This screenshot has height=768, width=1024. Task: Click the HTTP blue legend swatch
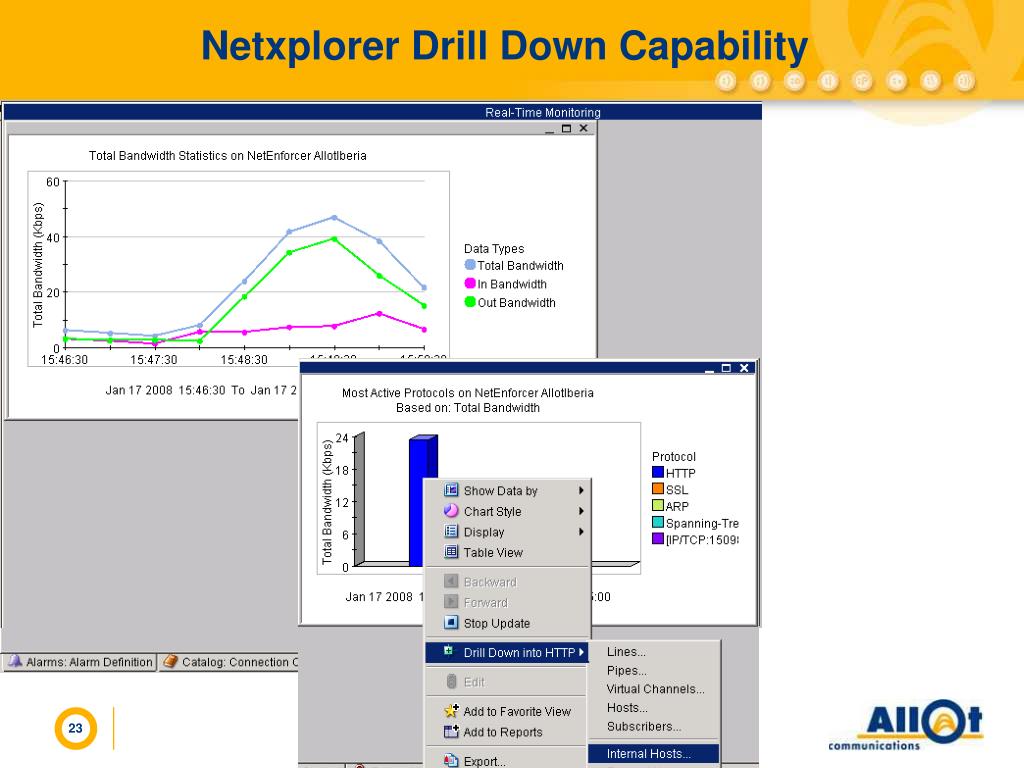point(658,472)
